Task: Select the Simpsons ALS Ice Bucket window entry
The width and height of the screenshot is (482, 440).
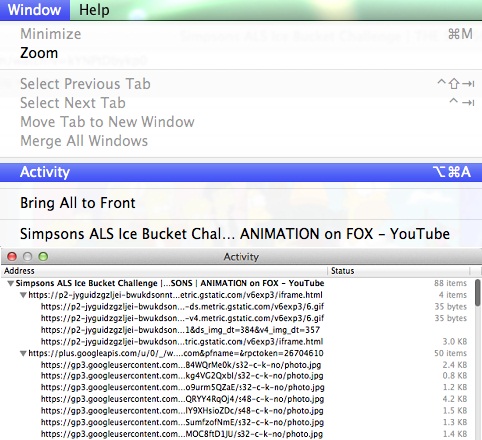Action: coord(241,234)
